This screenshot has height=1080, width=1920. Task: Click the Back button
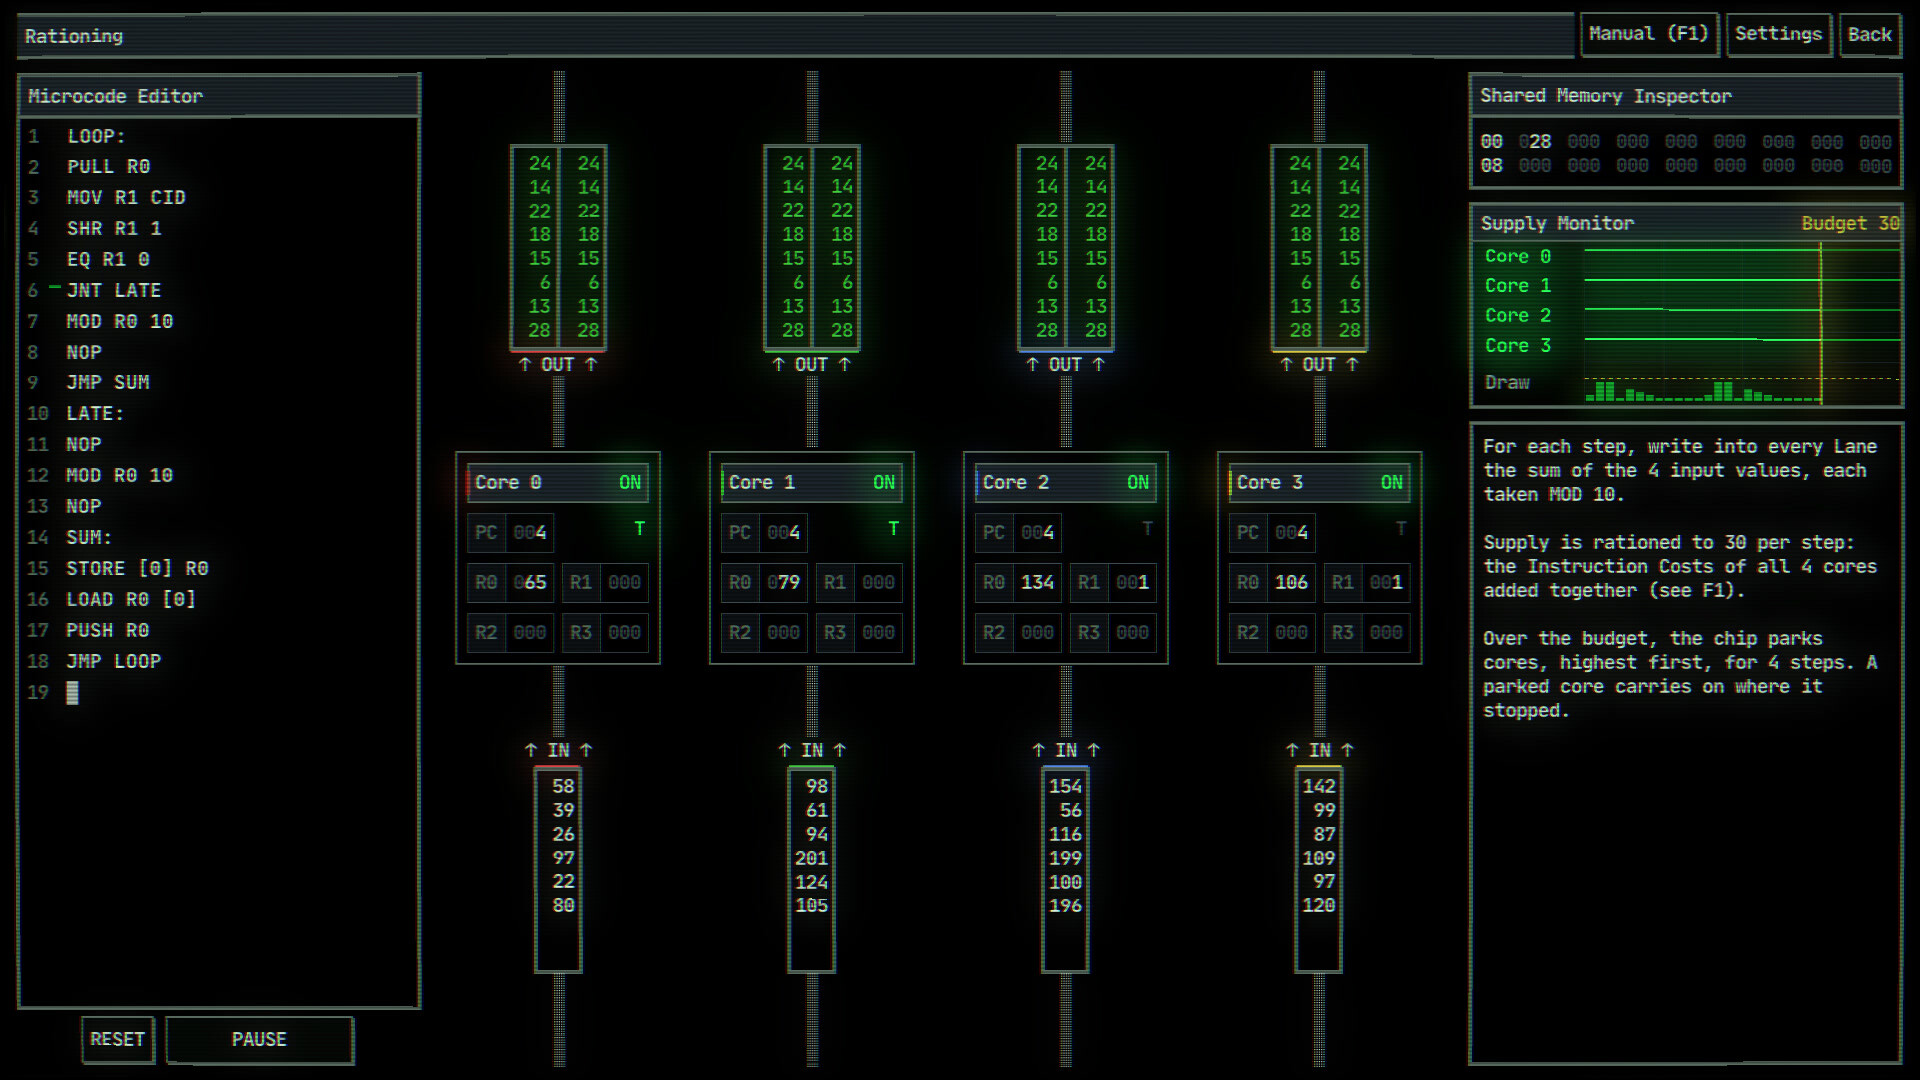[x=1869, y=35]
